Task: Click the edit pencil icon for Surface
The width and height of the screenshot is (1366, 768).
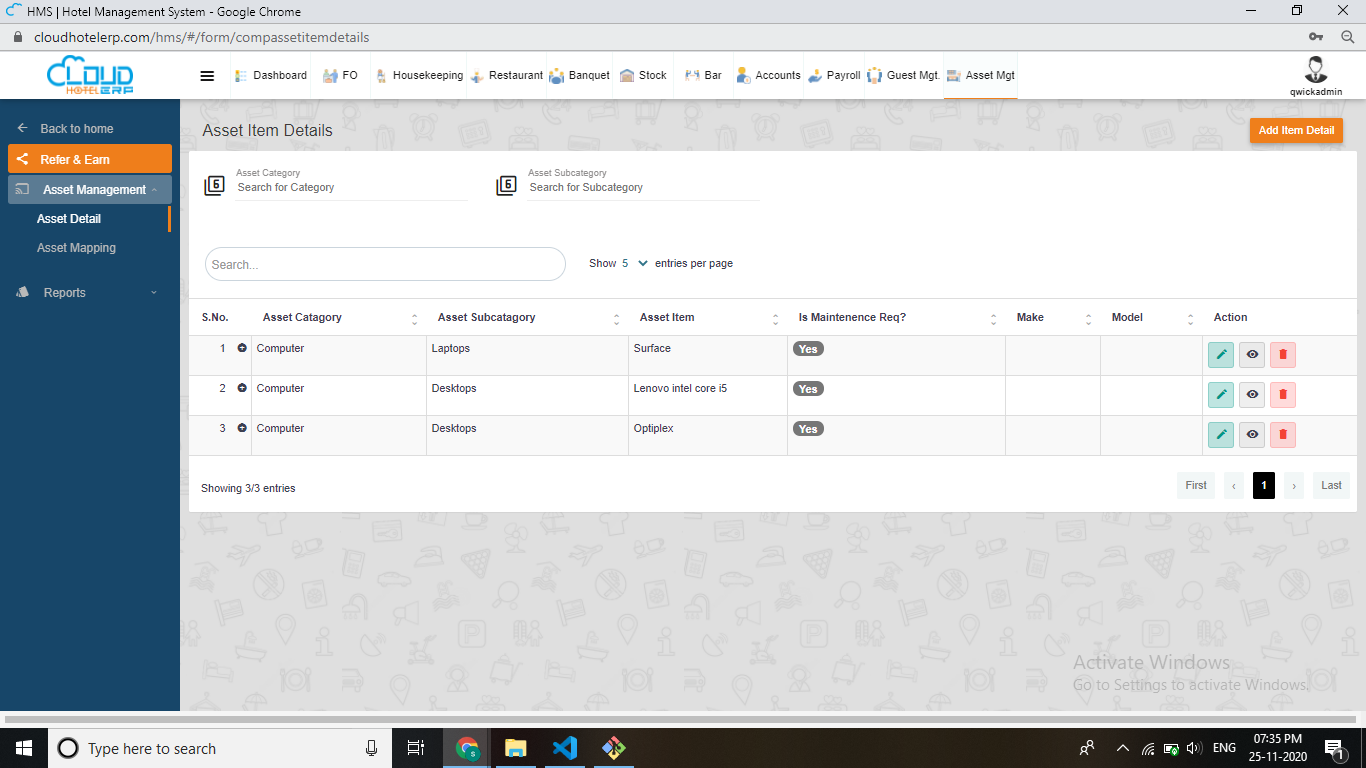Action: point(1220,355)
